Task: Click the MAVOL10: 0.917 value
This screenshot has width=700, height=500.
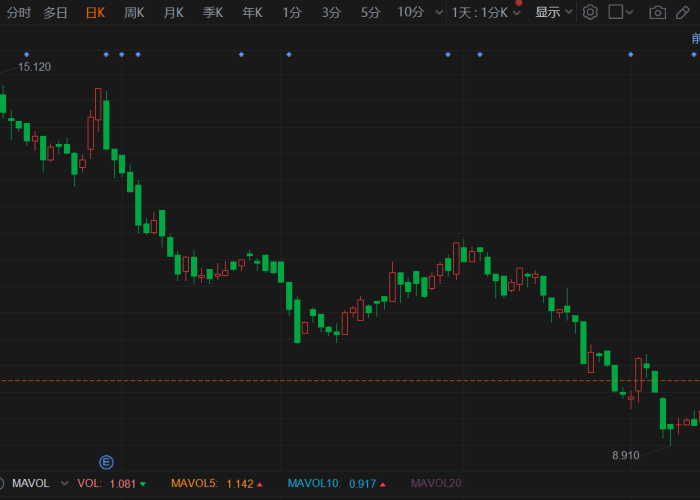Action: (332, 483)
